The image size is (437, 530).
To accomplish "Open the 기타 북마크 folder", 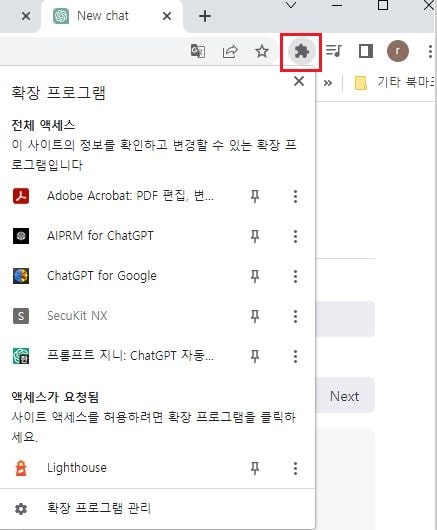I will click(x=395, y=82).
